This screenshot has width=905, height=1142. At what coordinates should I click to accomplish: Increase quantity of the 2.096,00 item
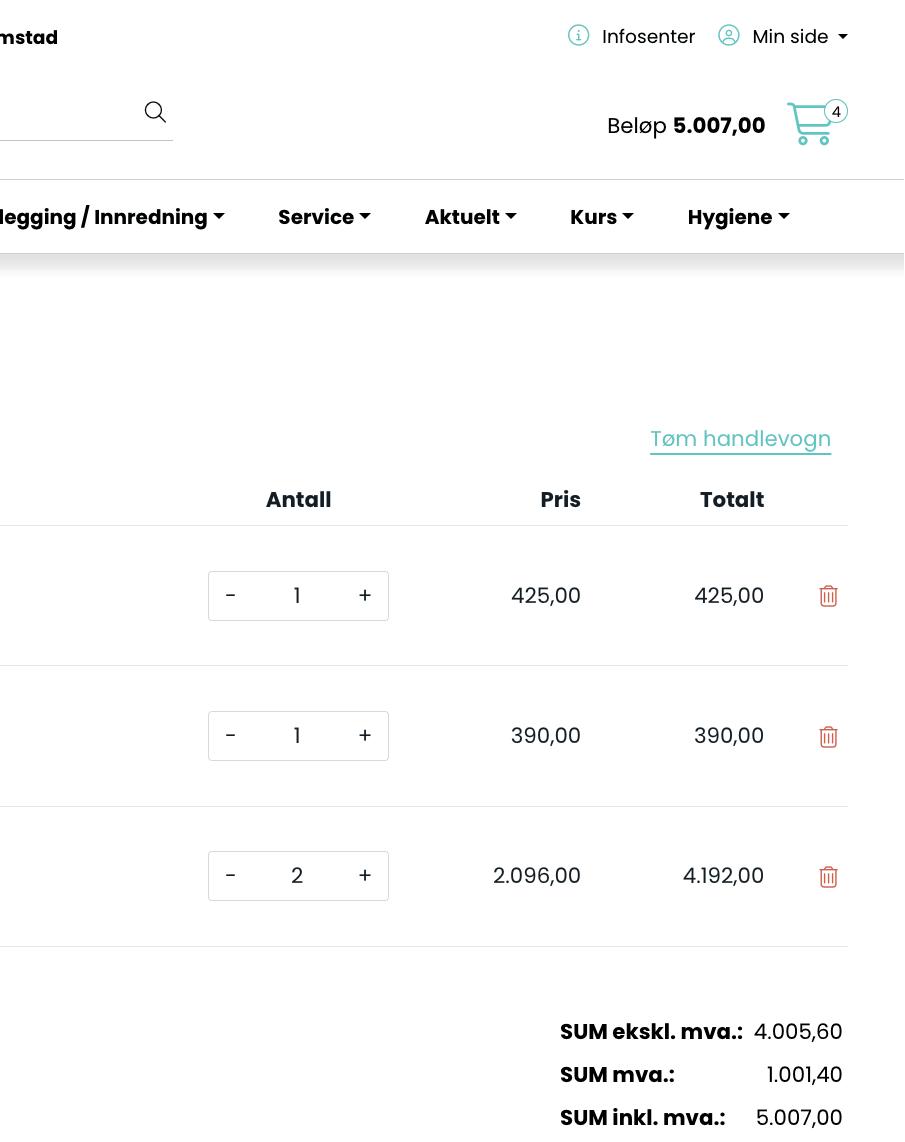[365, 876]
